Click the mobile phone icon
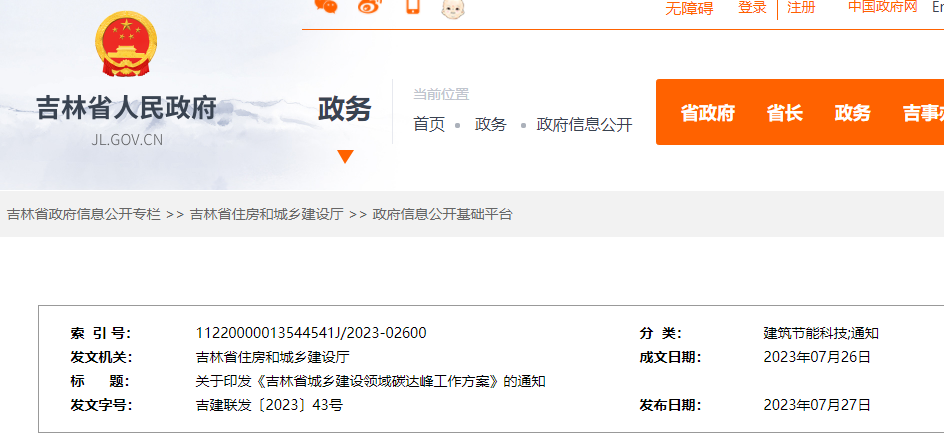Image resolution: width=944 pixels, height=434 pixels. [413, 7]
